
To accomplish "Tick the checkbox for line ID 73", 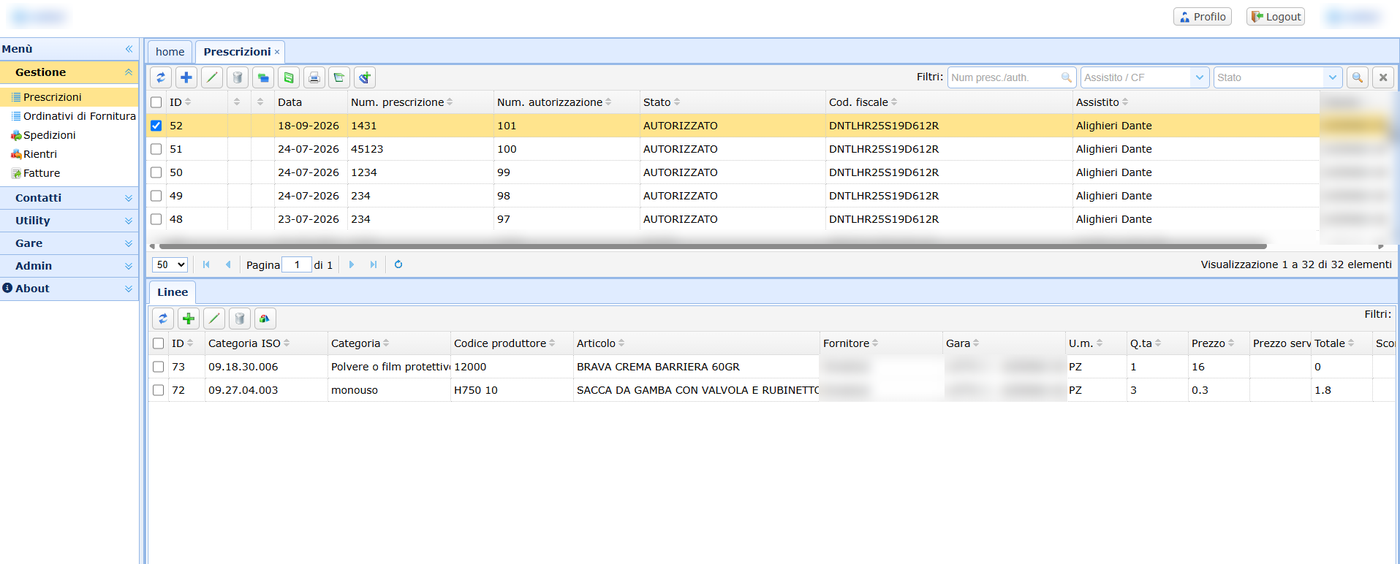I will point(158,367).
